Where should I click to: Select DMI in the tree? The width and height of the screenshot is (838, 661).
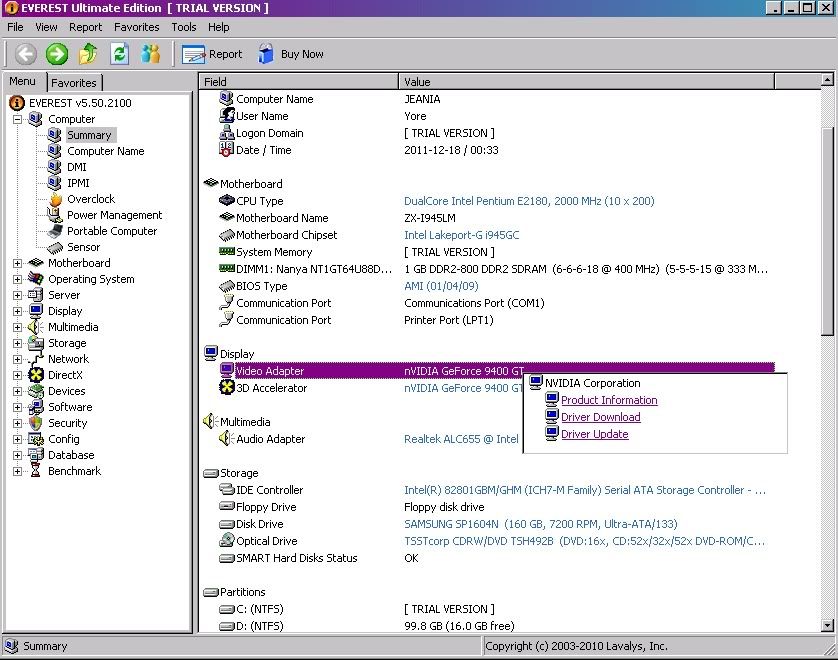[77, 167]
